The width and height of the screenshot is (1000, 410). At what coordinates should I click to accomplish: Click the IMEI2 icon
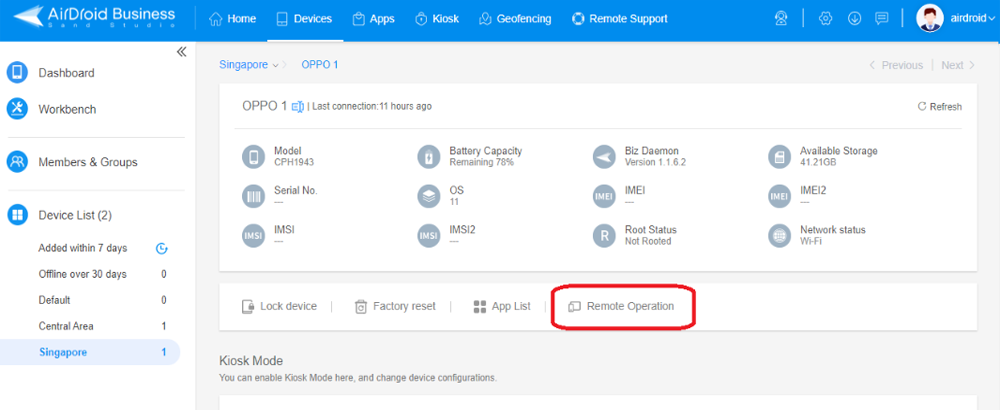[779, 196]
